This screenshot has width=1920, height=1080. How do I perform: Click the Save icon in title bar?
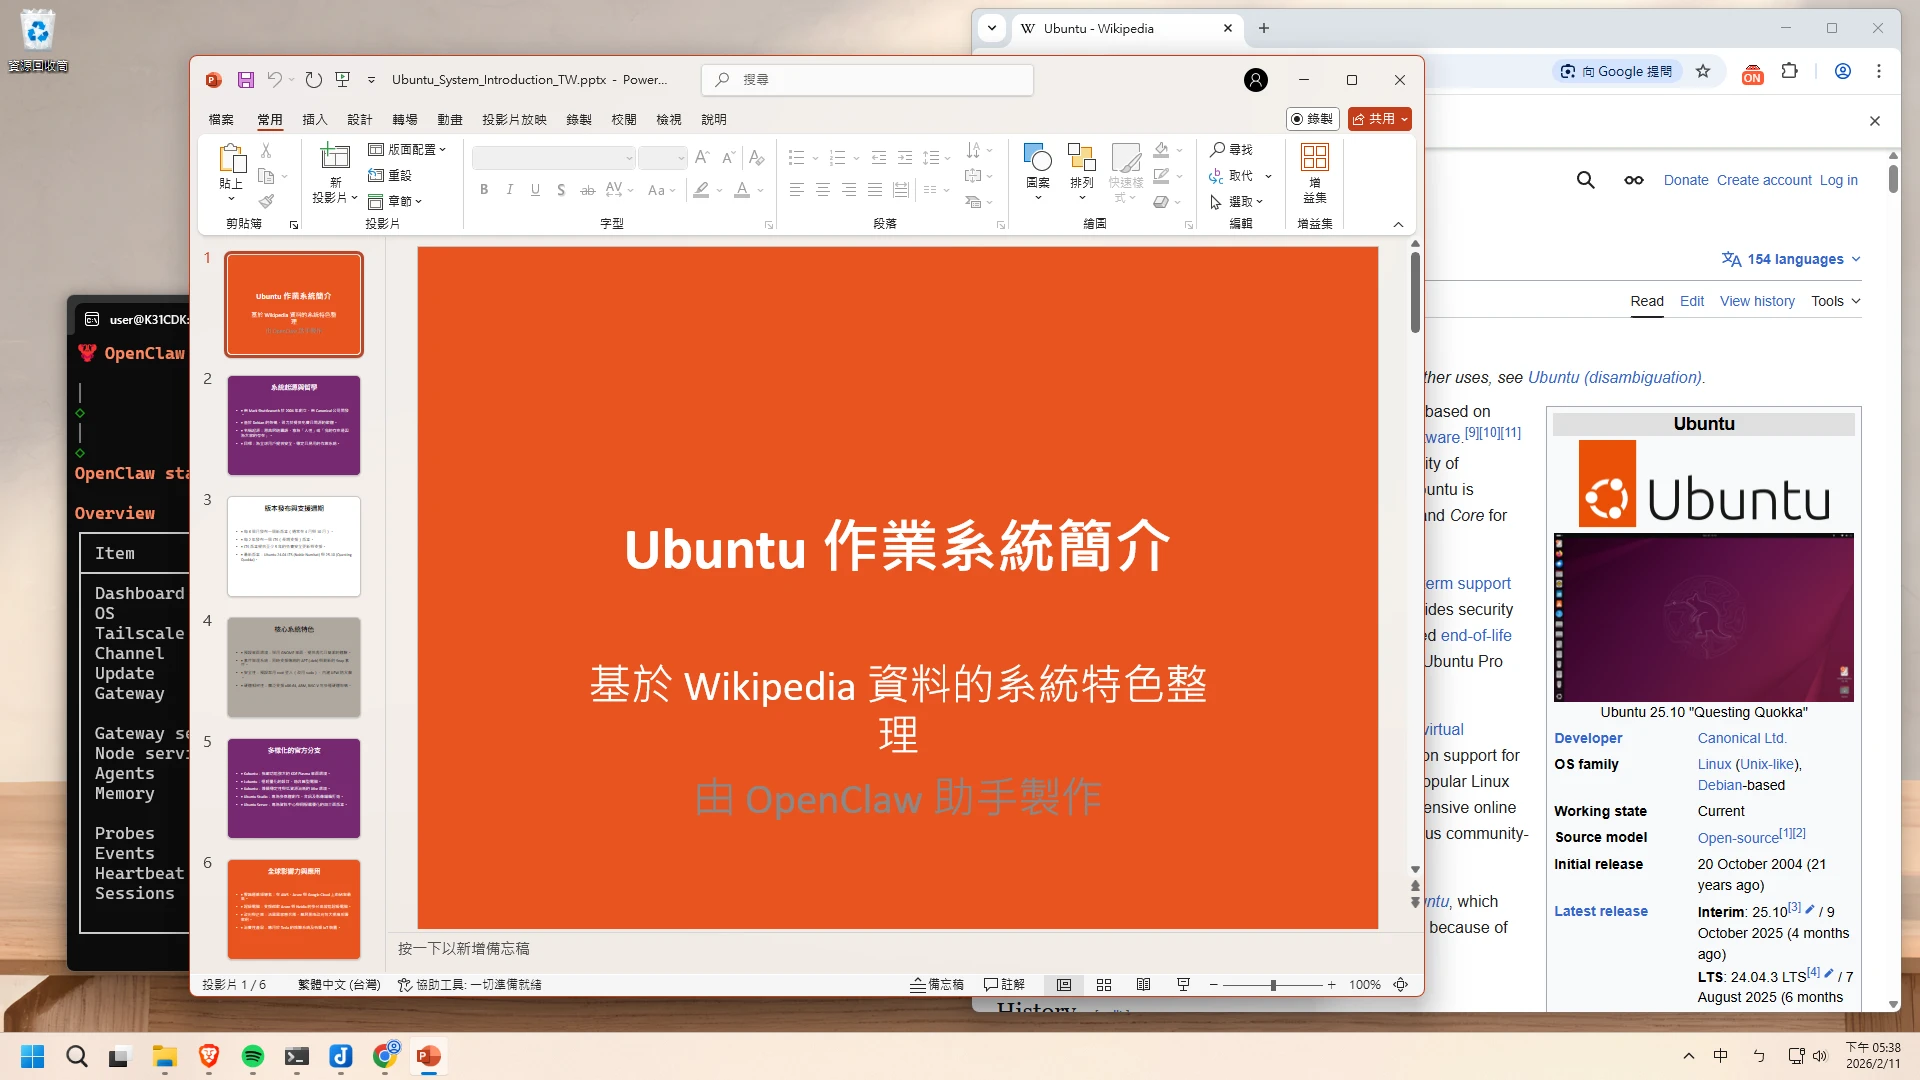click(x=246, y=80)
